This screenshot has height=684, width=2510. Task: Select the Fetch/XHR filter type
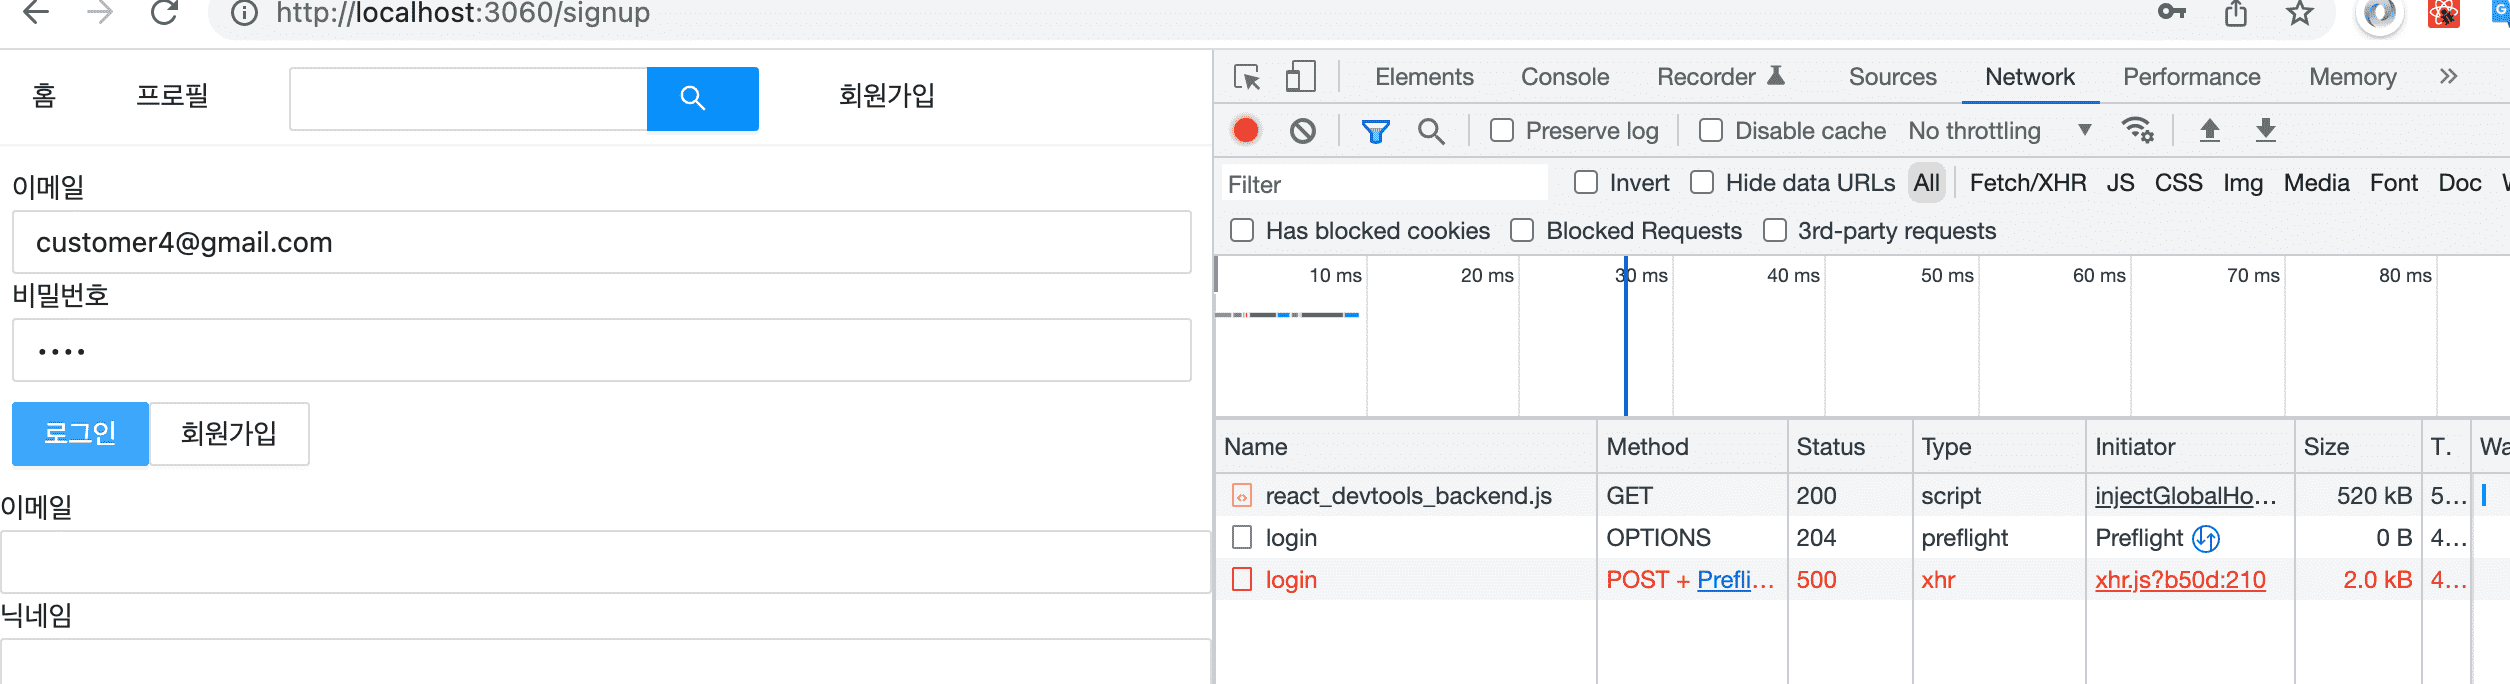pos(2027,183)
